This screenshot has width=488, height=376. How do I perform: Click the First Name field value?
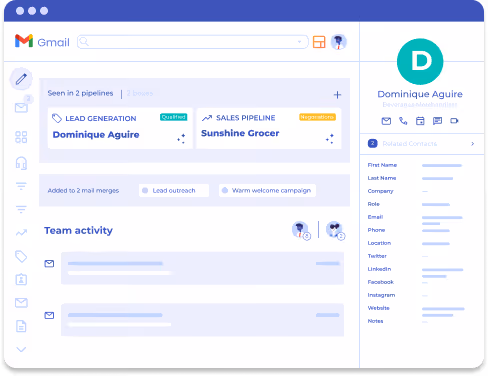(442, 165)
